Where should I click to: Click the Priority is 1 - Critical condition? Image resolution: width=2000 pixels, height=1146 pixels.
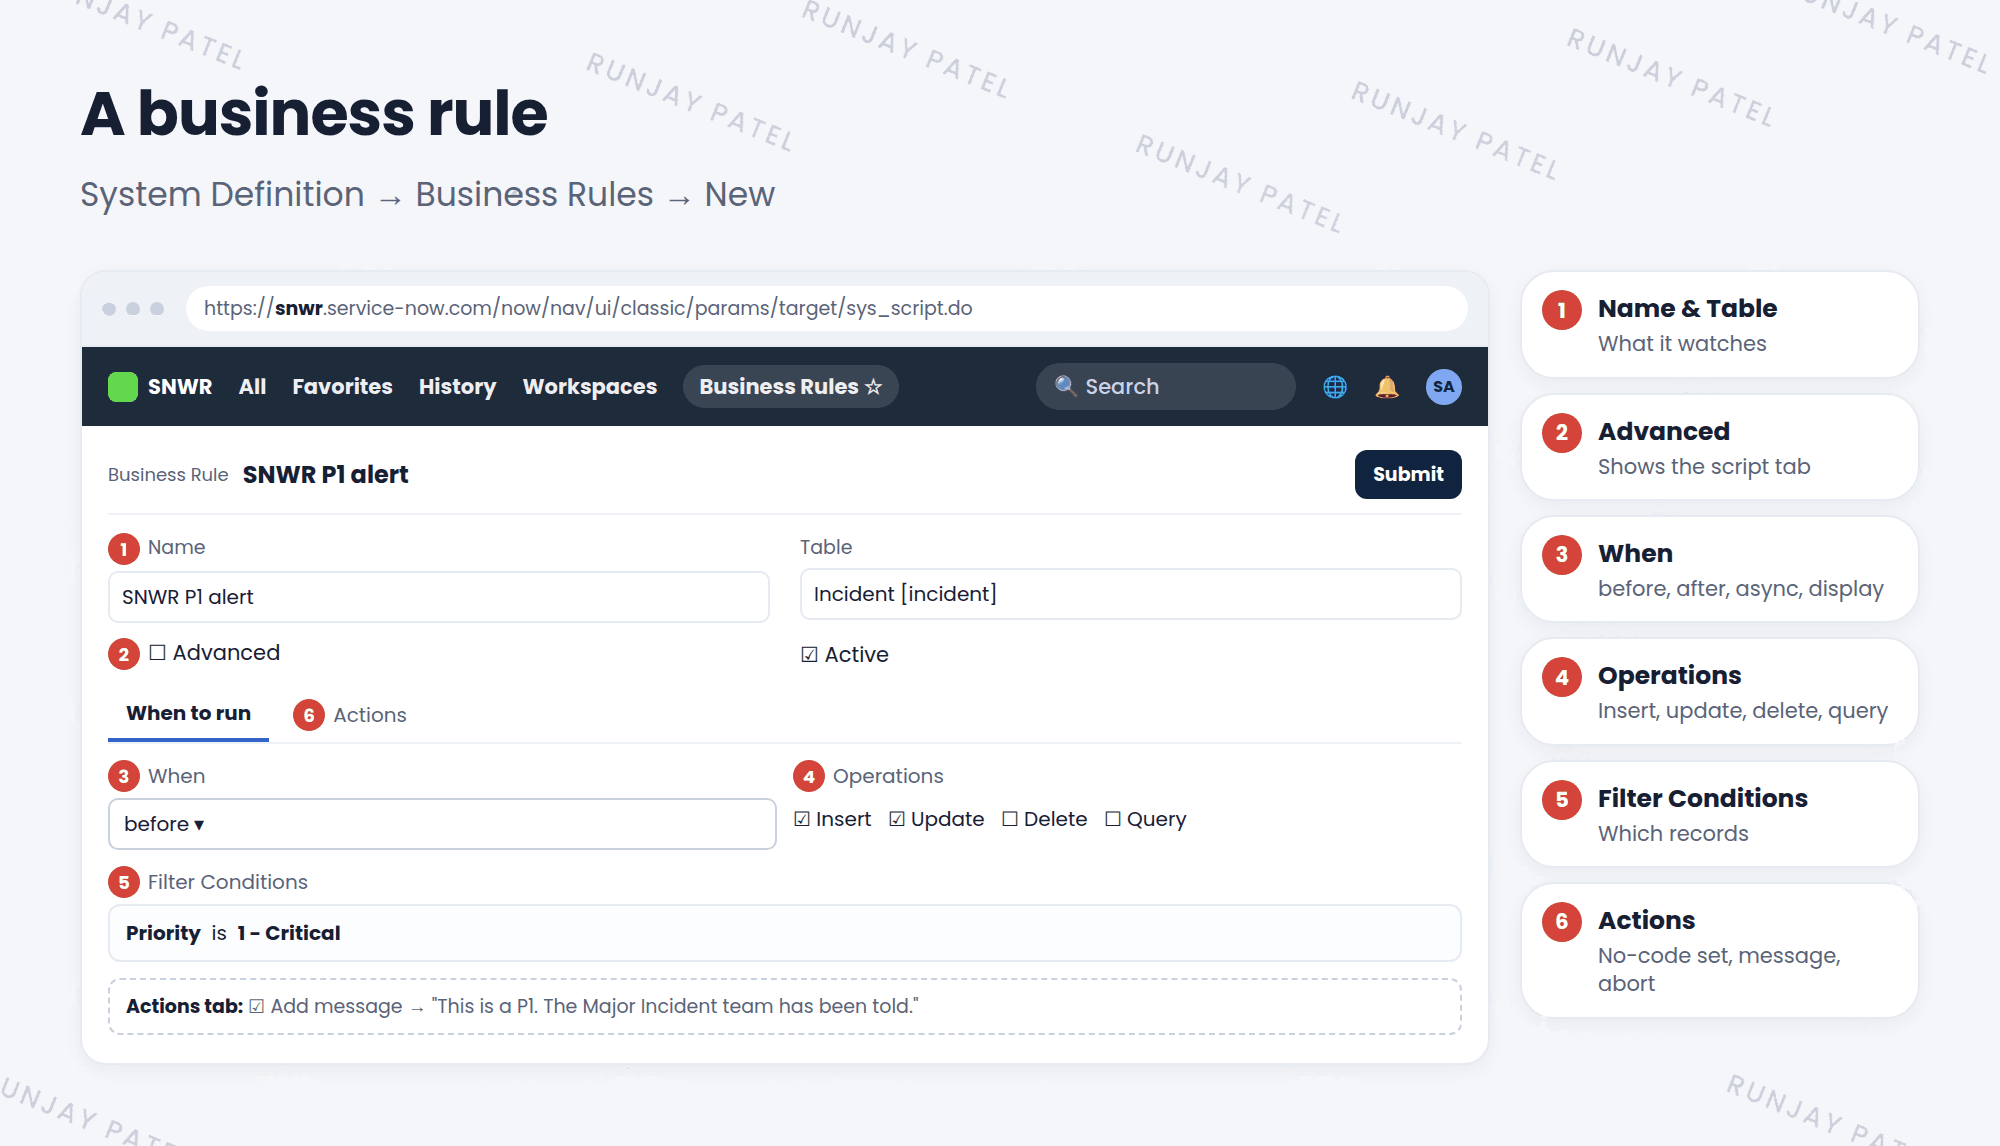(x=785, y=933)
